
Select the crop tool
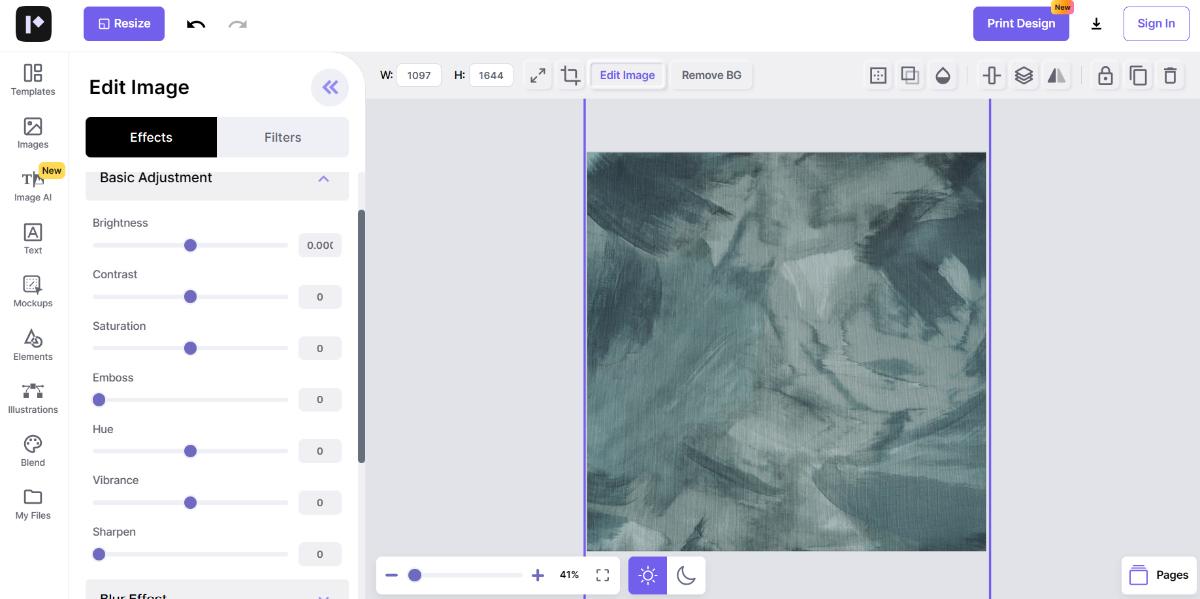(570, 75)
